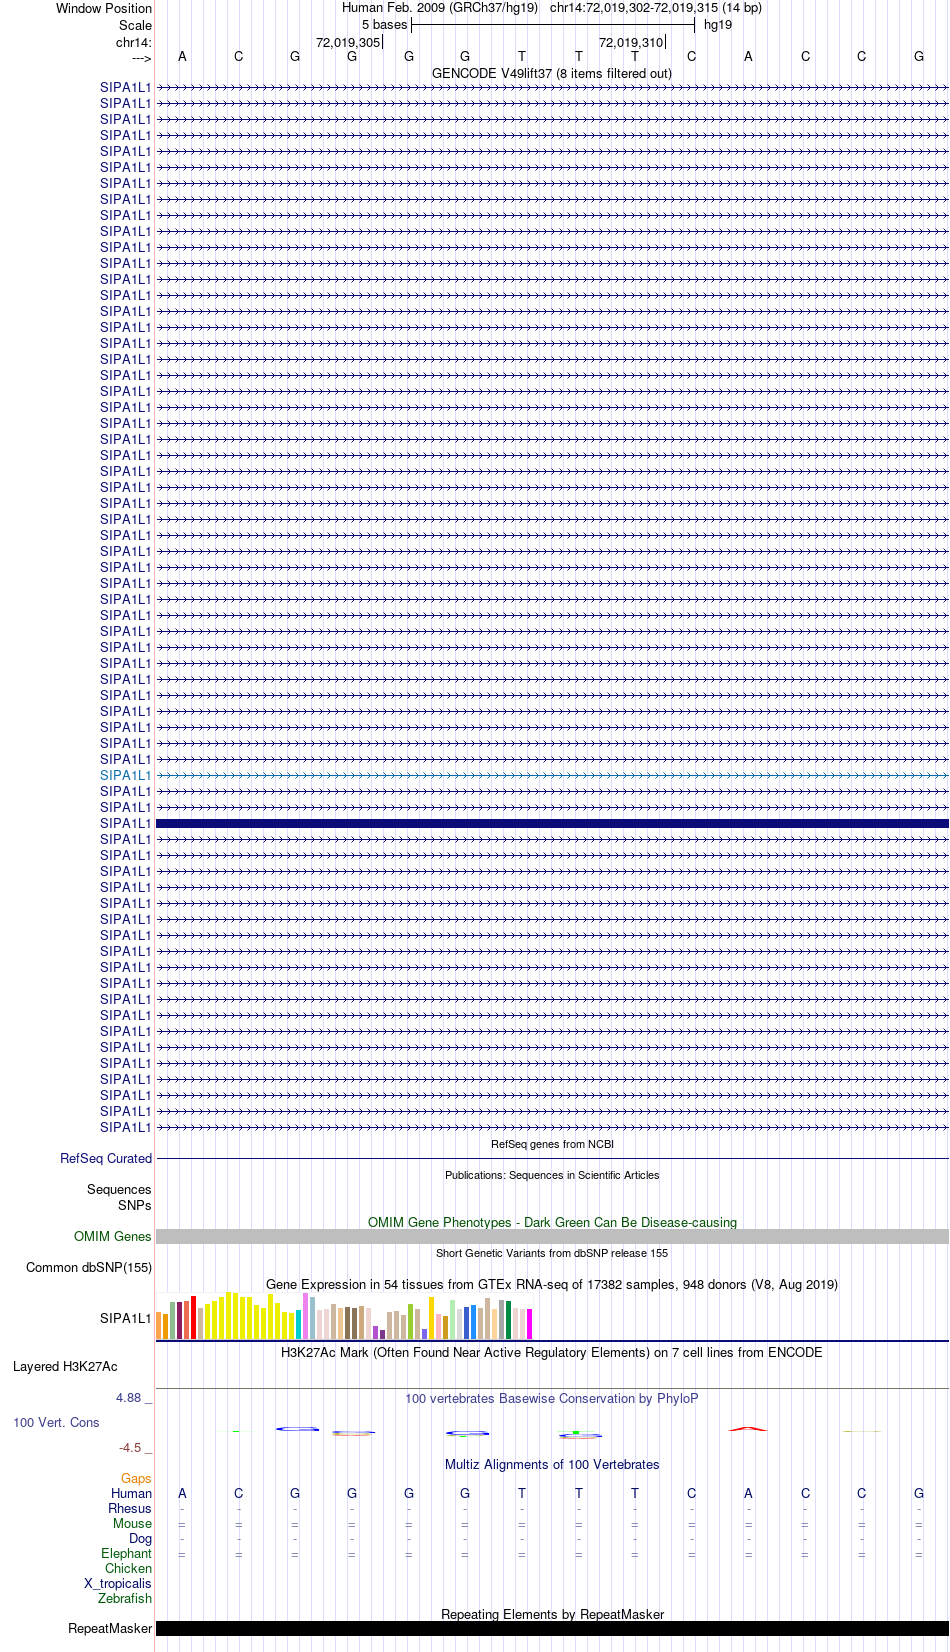Select the Elephant alignment row label
950x1652 pixels.
click(127, 1553)
